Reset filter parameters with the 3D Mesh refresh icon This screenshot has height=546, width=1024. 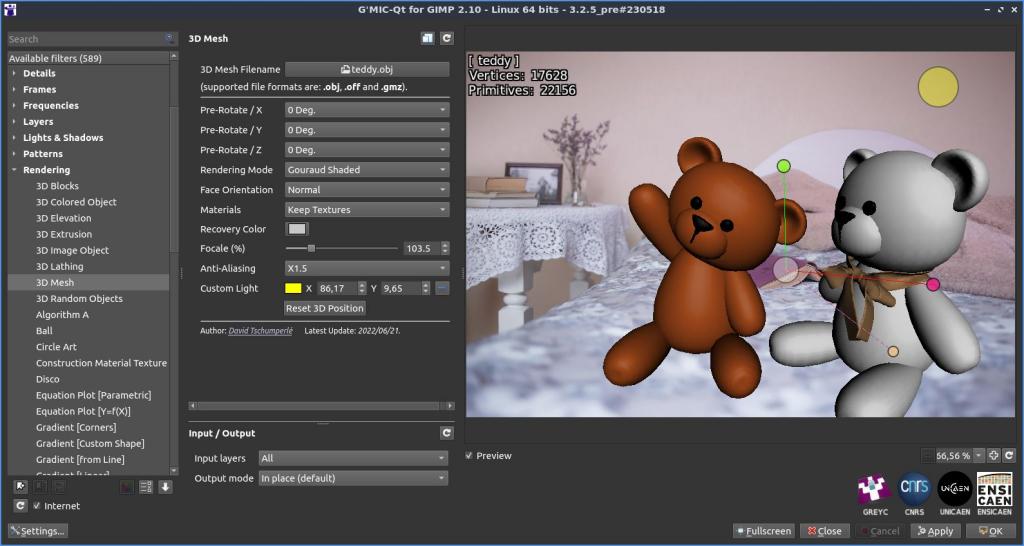447,39
